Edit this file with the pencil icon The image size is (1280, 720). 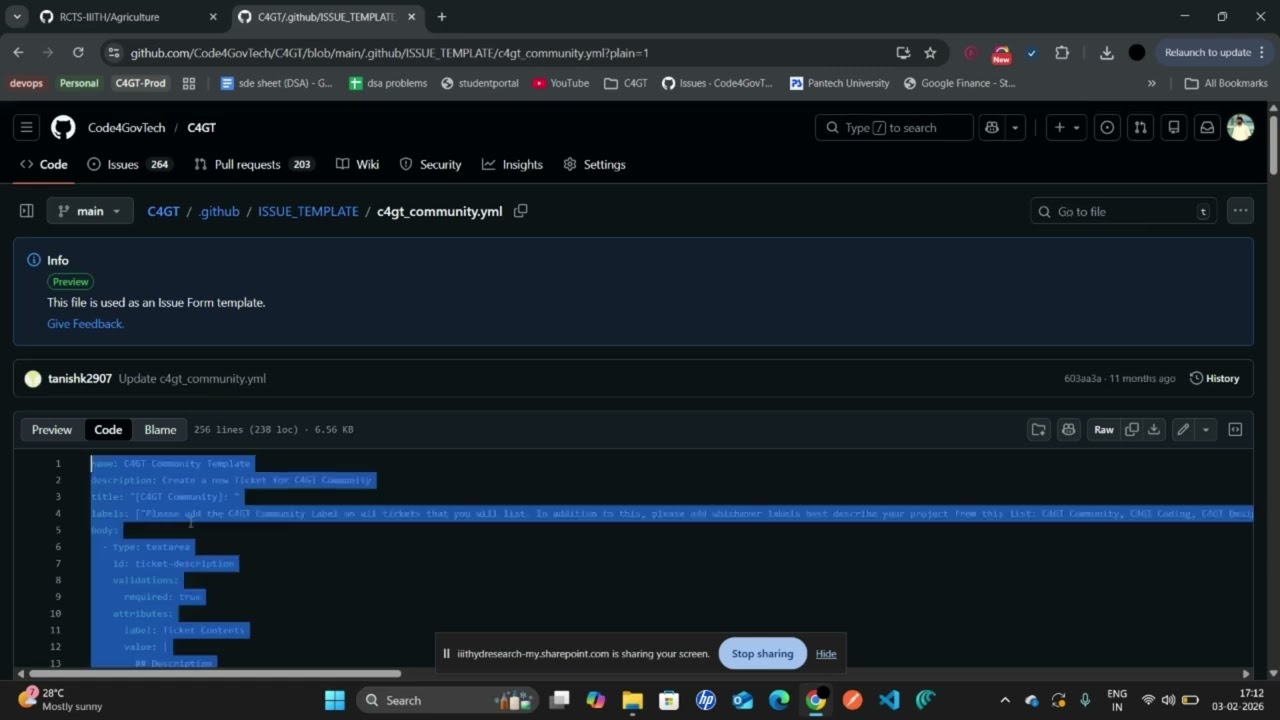pyautogui.click(x=1183, y=429)
